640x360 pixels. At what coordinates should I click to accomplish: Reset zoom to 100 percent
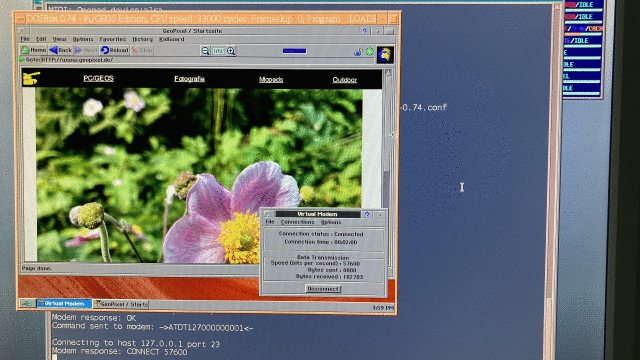coord(218,51)
